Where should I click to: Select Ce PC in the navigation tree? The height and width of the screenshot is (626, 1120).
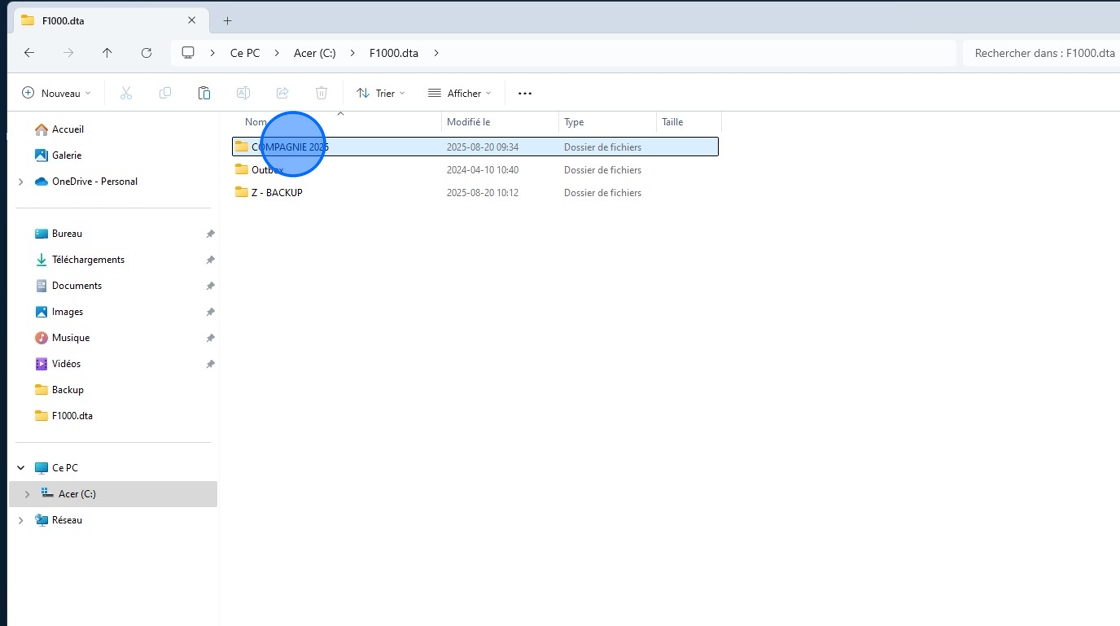pyautogui.click(x=64, y=468)
